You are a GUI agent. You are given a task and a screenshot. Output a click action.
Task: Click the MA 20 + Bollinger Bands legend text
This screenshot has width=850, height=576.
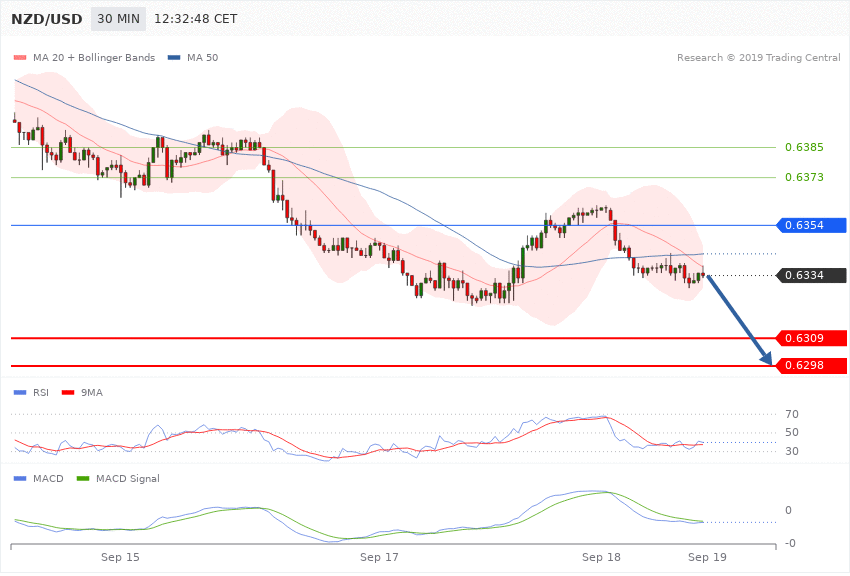(x=94, y=57)
